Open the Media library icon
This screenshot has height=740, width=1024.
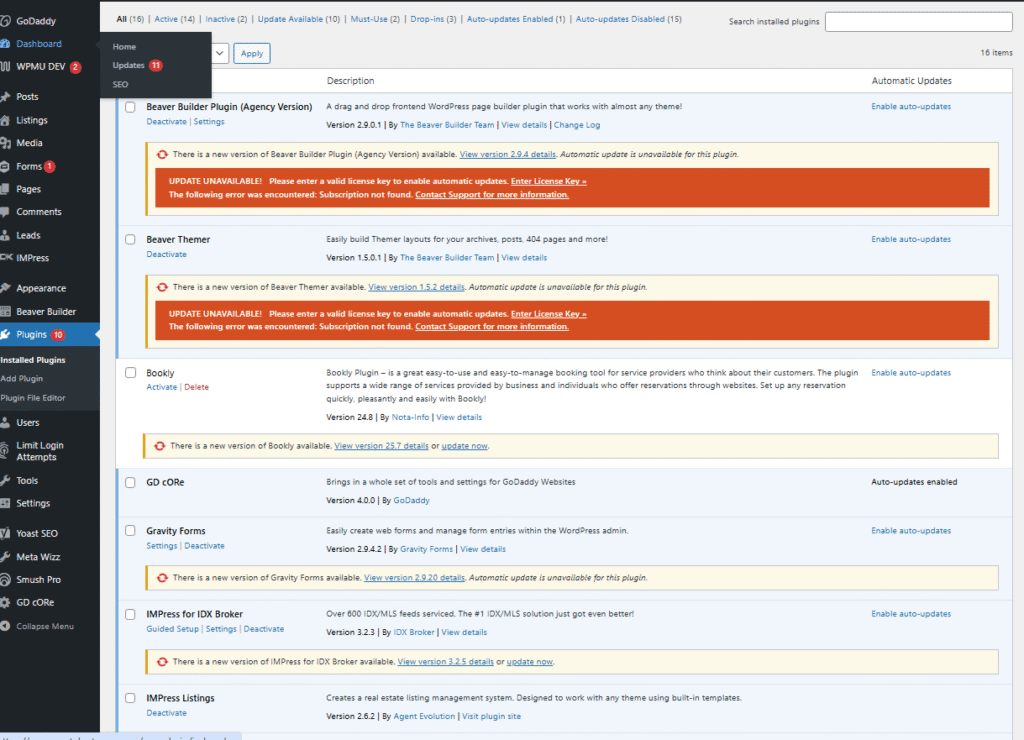pos(5,143)
